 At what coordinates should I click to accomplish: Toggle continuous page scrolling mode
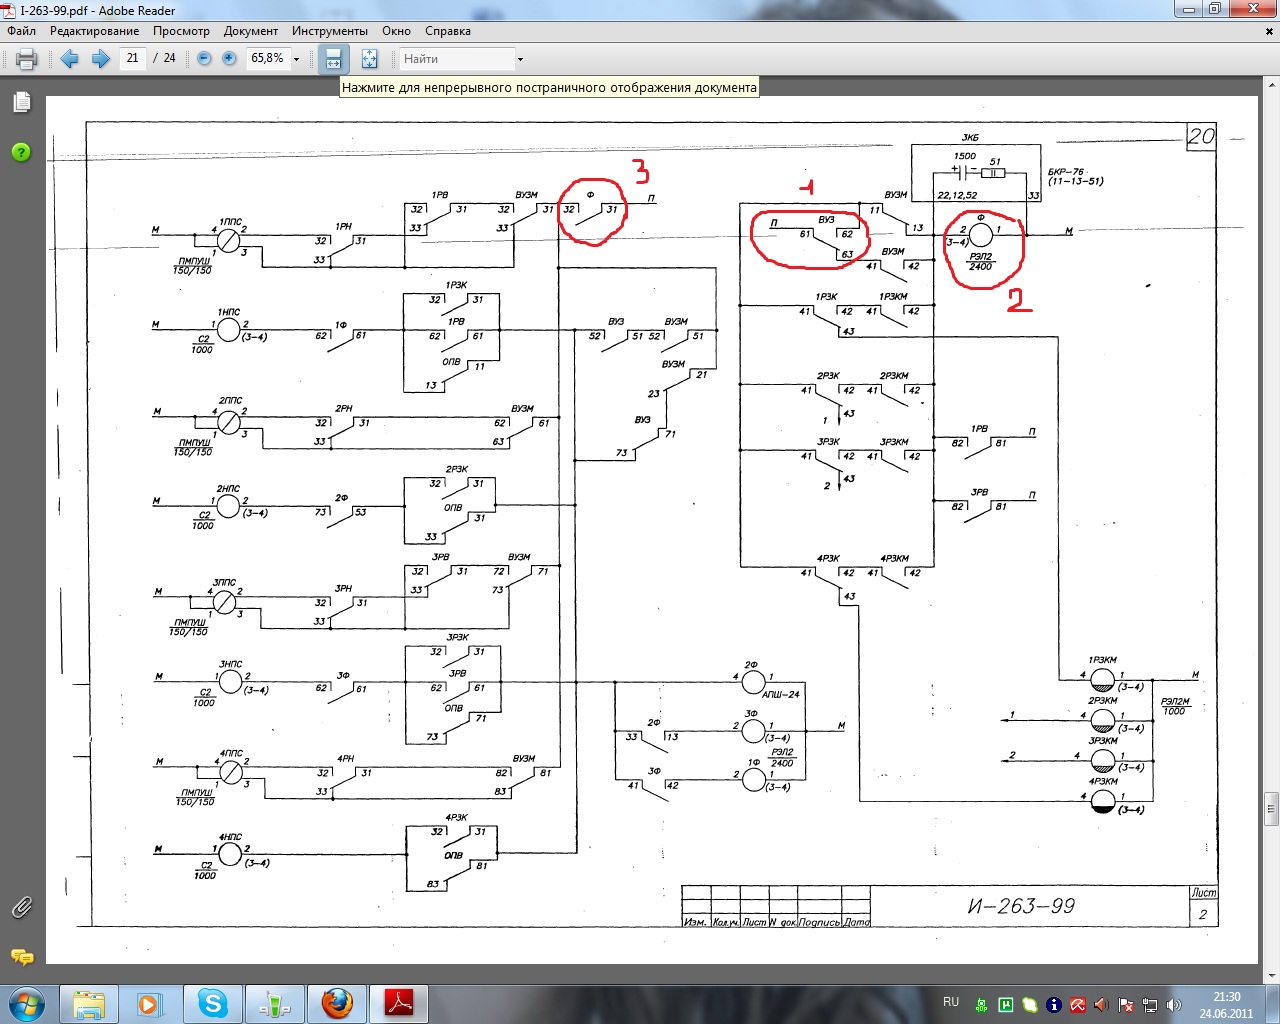pyautogui.click(x=334, y=59)
